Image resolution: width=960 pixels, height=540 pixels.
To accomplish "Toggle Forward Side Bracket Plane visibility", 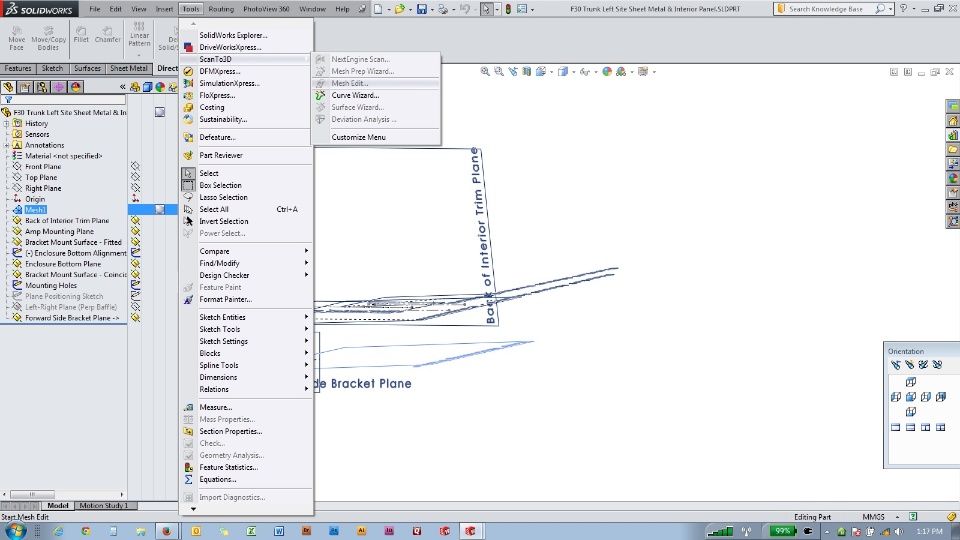I will click(x=135, y=318).
